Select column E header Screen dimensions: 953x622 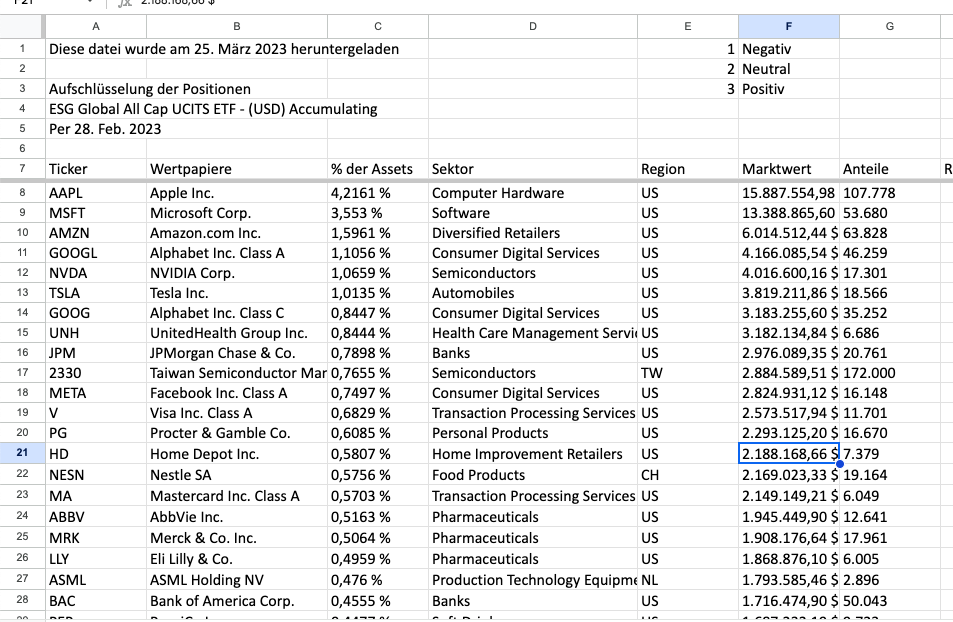click(x=688, y=26)
